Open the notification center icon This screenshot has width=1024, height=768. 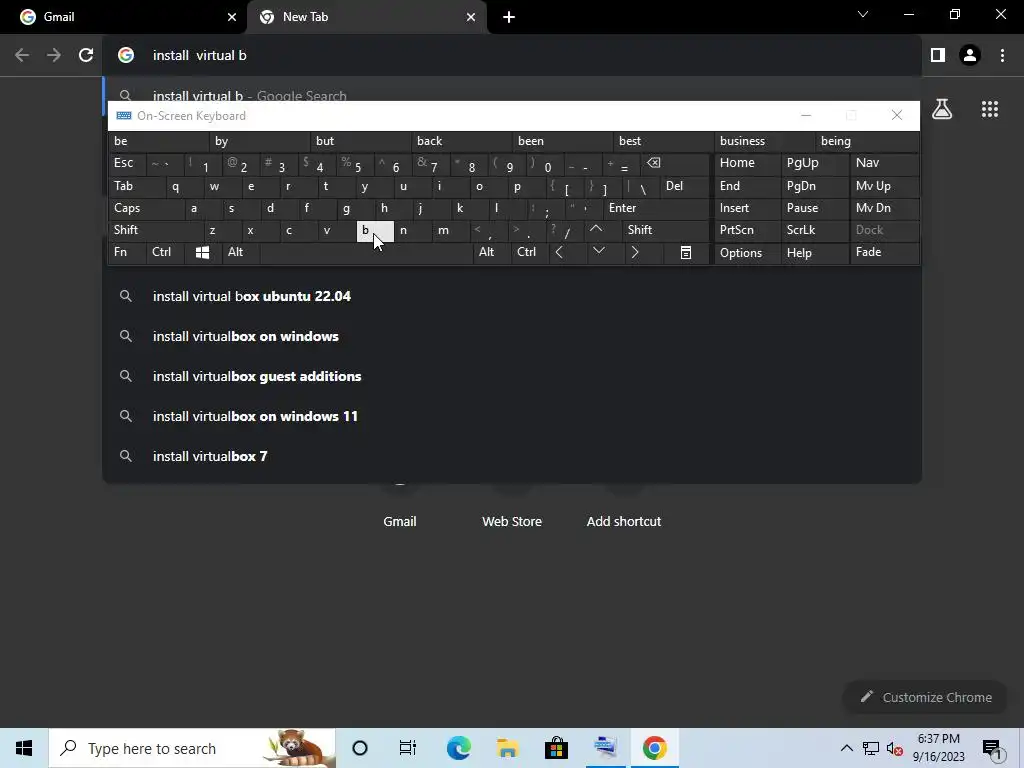[992, 748]
